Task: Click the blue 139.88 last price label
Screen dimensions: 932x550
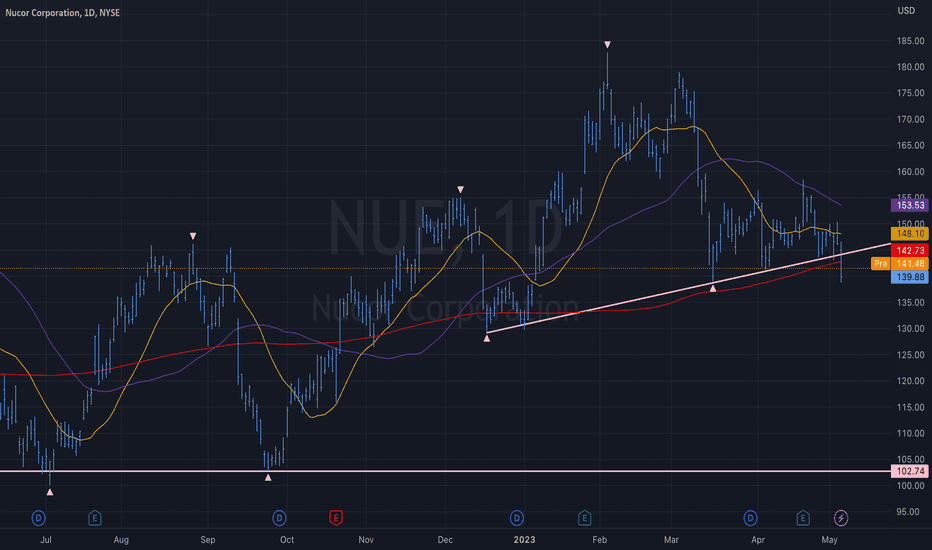Action: click(909, 276)
